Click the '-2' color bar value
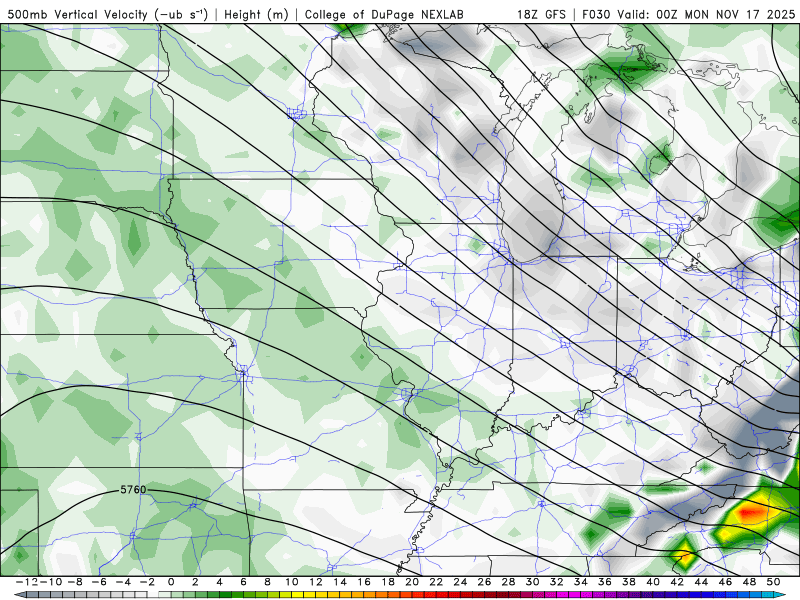The height and width of the screenshot is (600, 800). [x=146, y=582]
